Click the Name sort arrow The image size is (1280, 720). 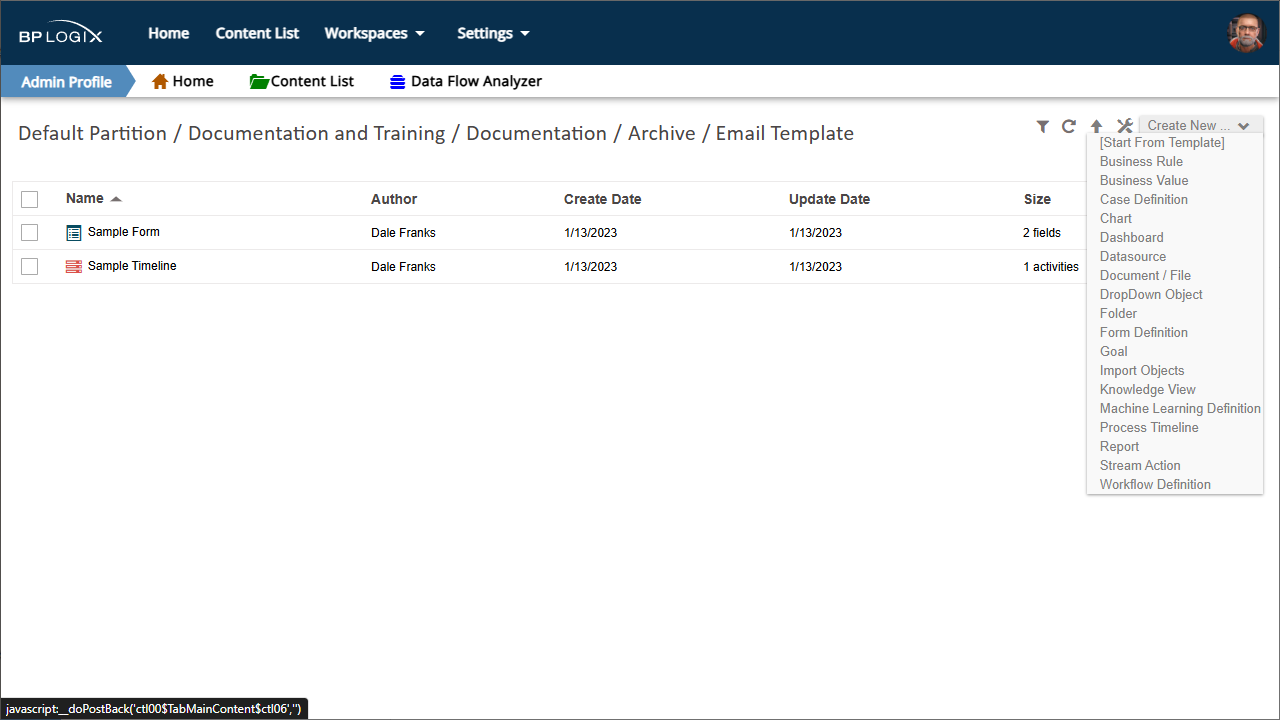tap(116, 199)
